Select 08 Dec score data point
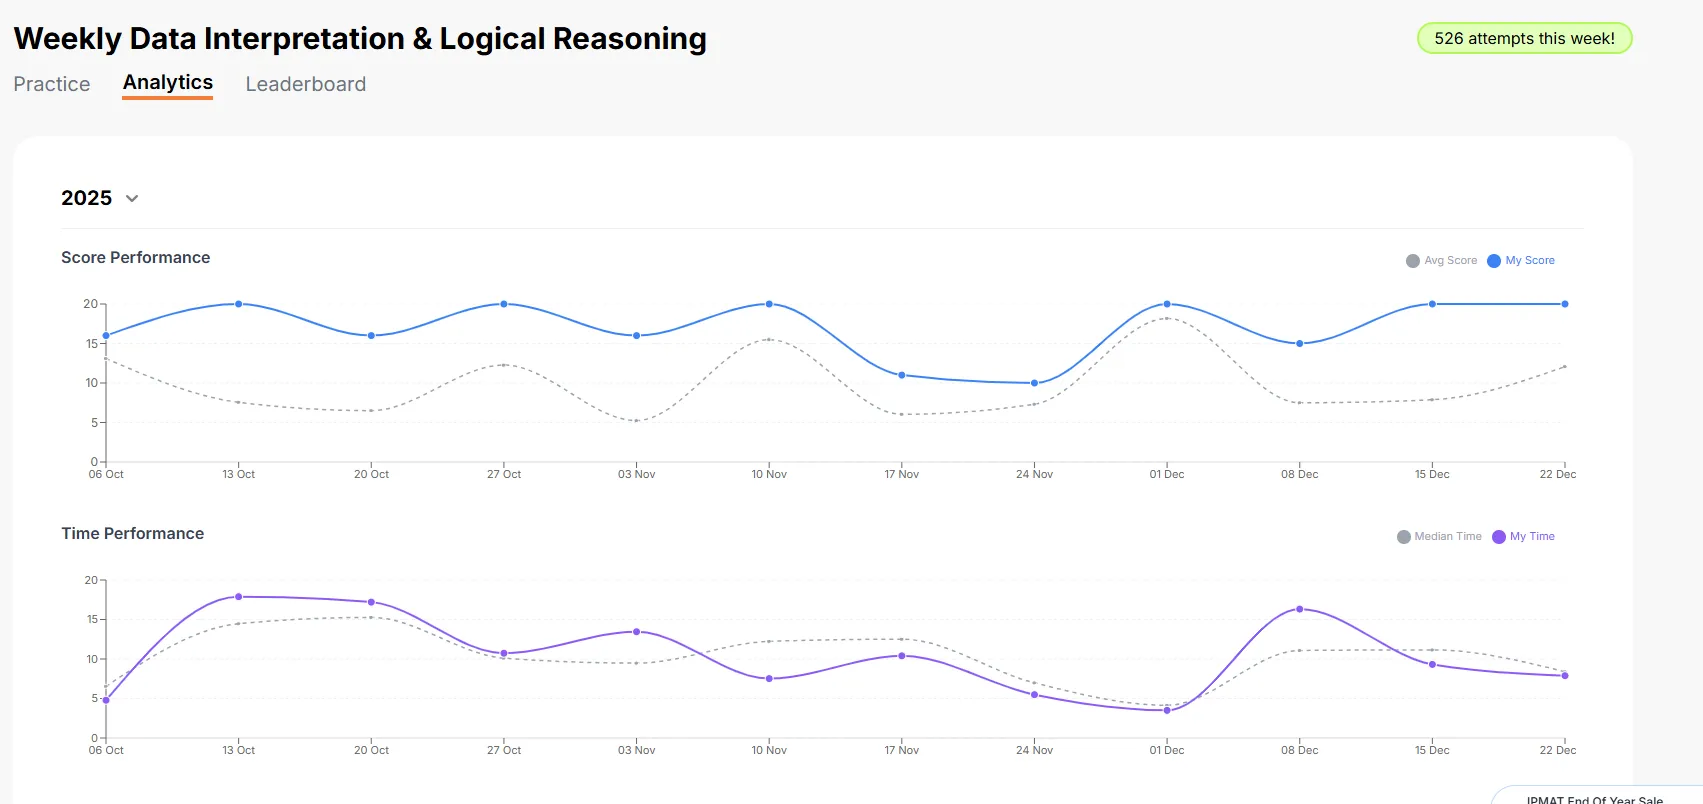 click(x=1300, y=344)
